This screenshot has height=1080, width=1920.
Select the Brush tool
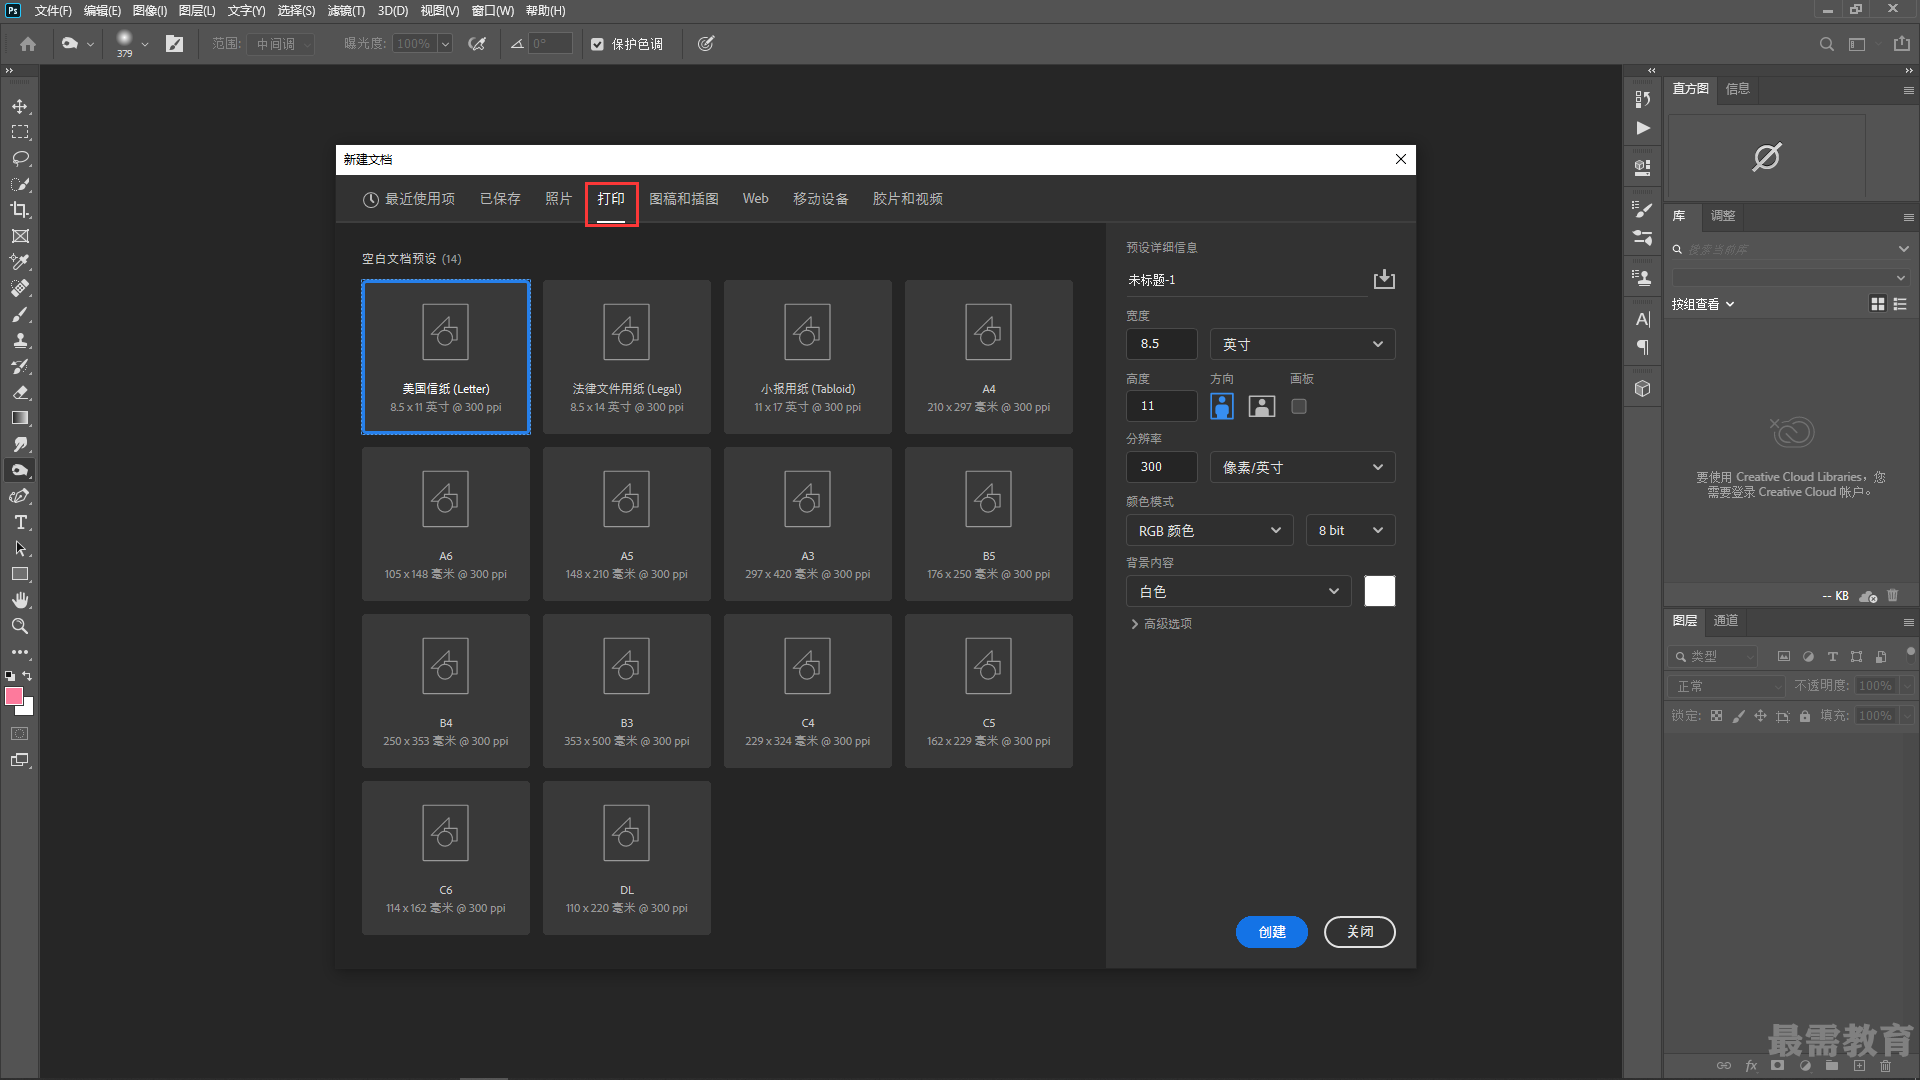click(20, 314)
